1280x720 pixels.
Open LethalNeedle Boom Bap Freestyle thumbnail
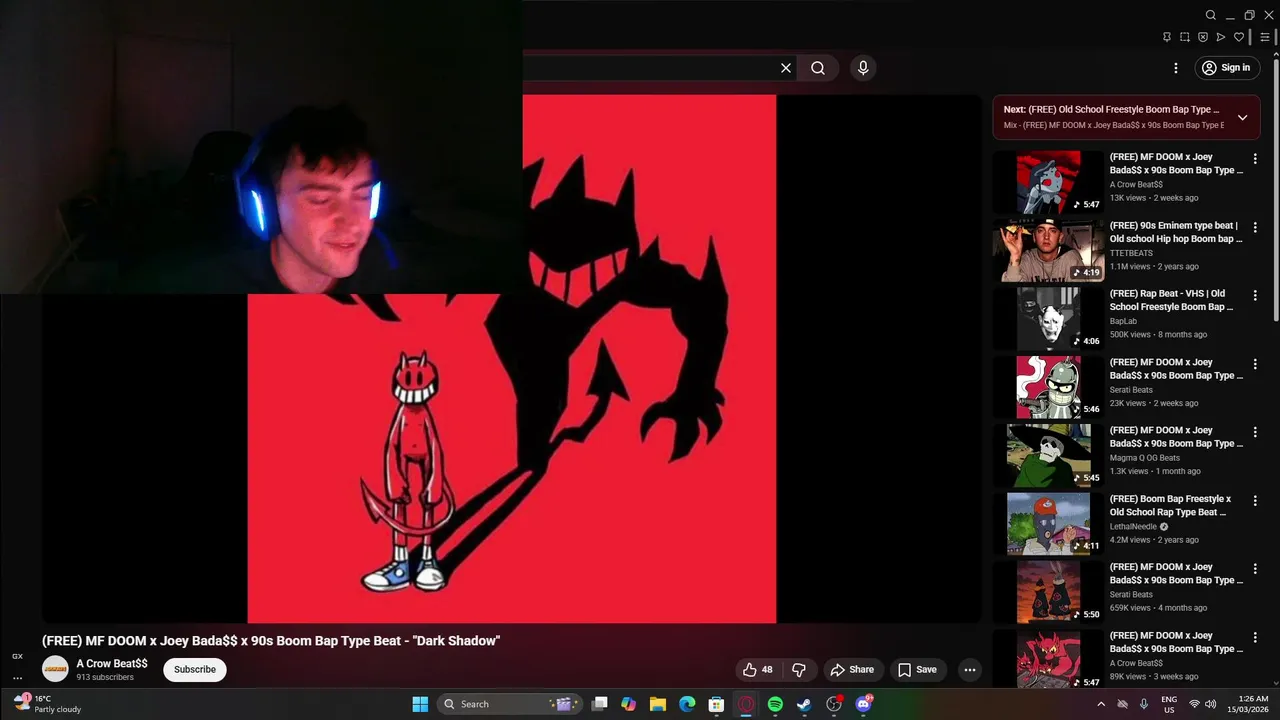point(1048,523)
